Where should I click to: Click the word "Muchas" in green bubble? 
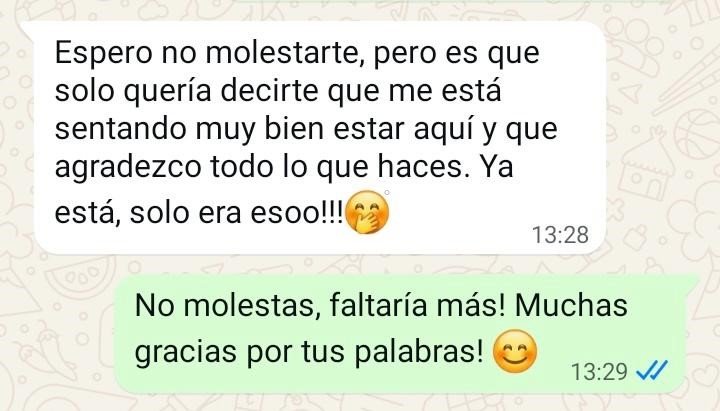coord(571,304)
